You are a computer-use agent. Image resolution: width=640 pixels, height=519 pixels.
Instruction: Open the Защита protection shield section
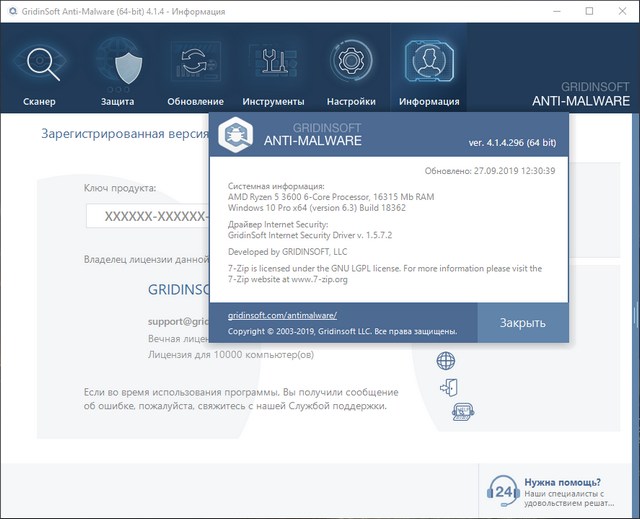tap(118, 71)
